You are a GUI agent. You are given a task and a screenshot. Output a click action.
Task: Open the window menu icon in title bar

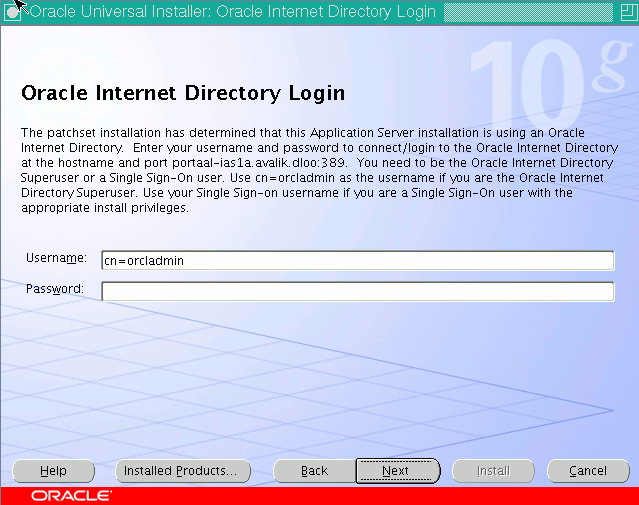13,12
